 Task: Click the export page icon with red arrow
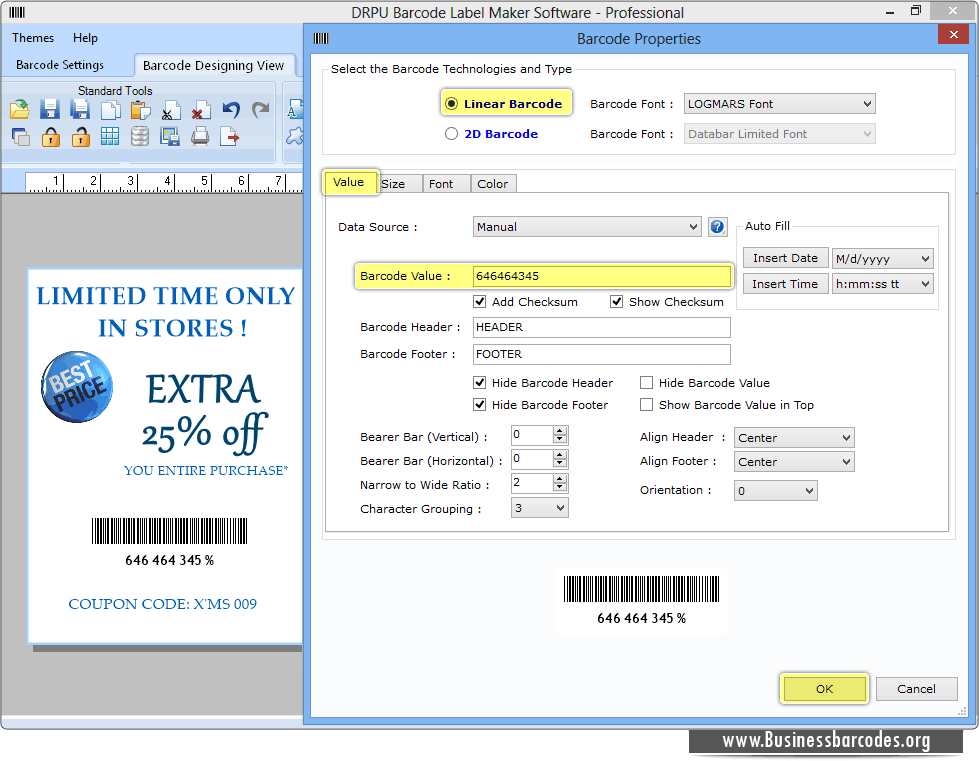(230, 136)
